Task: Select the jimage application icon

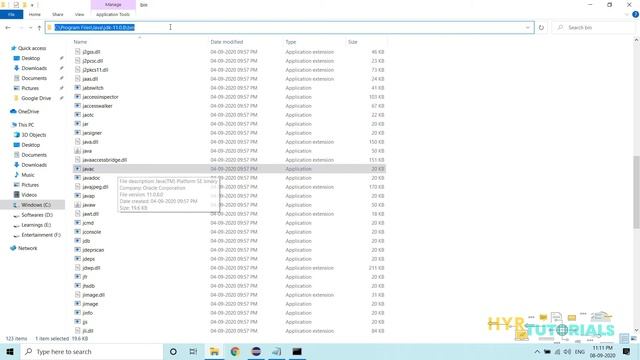Action: pos(78,304)
